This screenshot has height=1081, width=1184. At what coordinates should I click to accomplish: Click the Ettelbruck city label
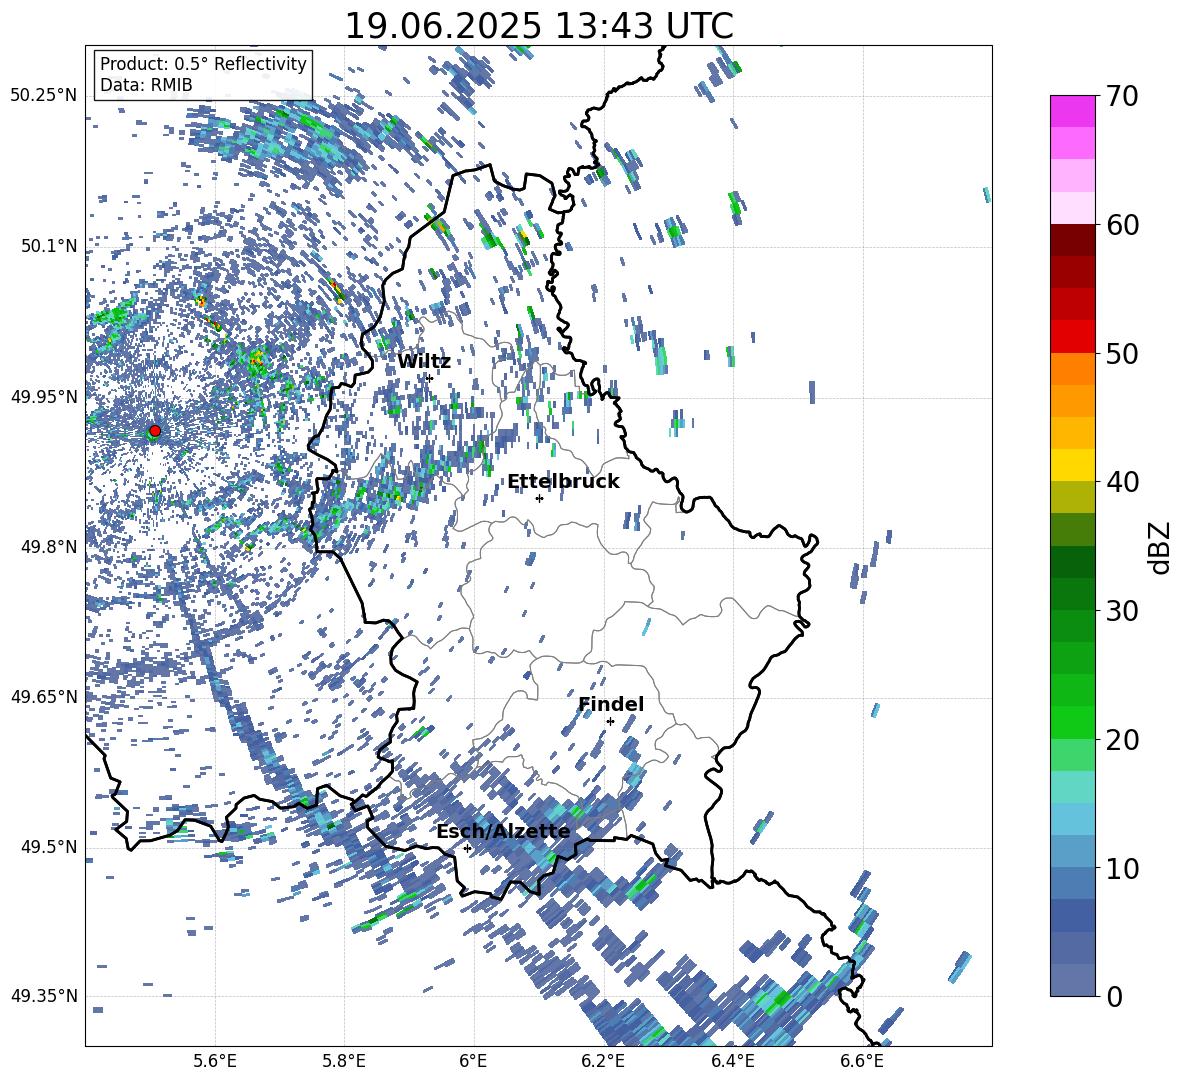pyautogui.click(x=563, y=482)
